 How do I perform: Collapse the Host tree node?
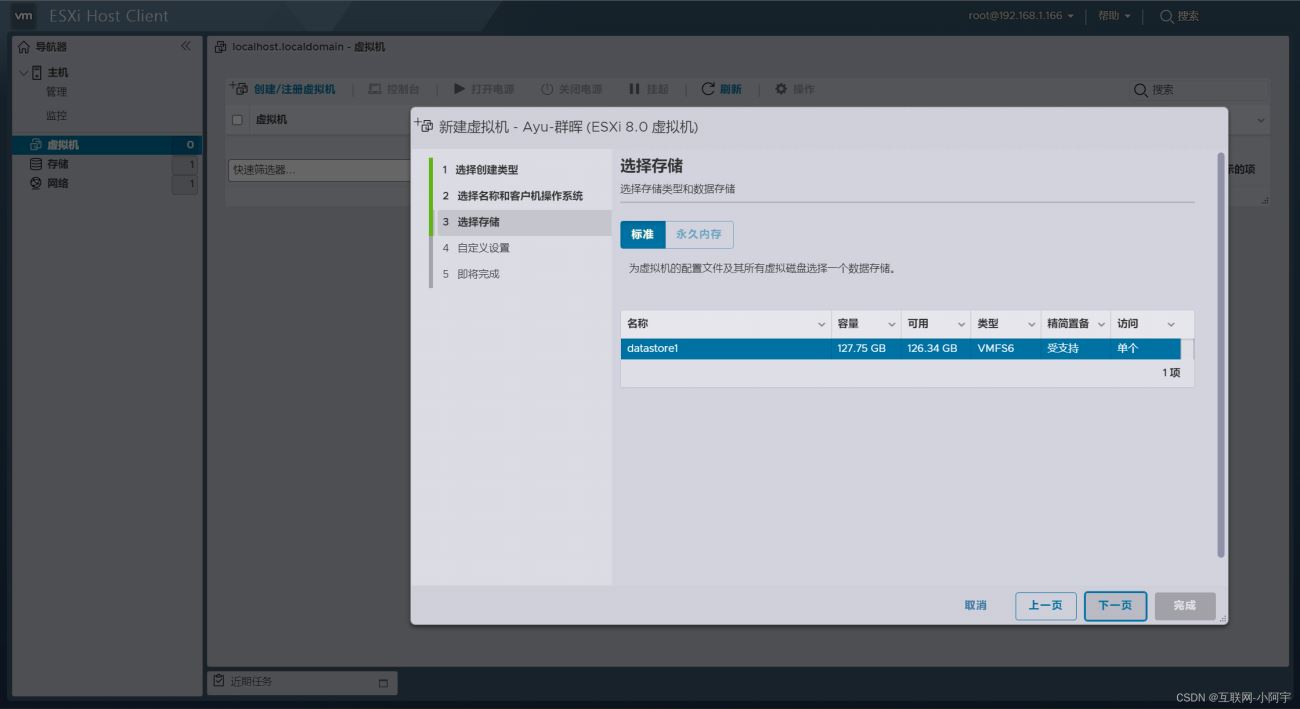24,73
